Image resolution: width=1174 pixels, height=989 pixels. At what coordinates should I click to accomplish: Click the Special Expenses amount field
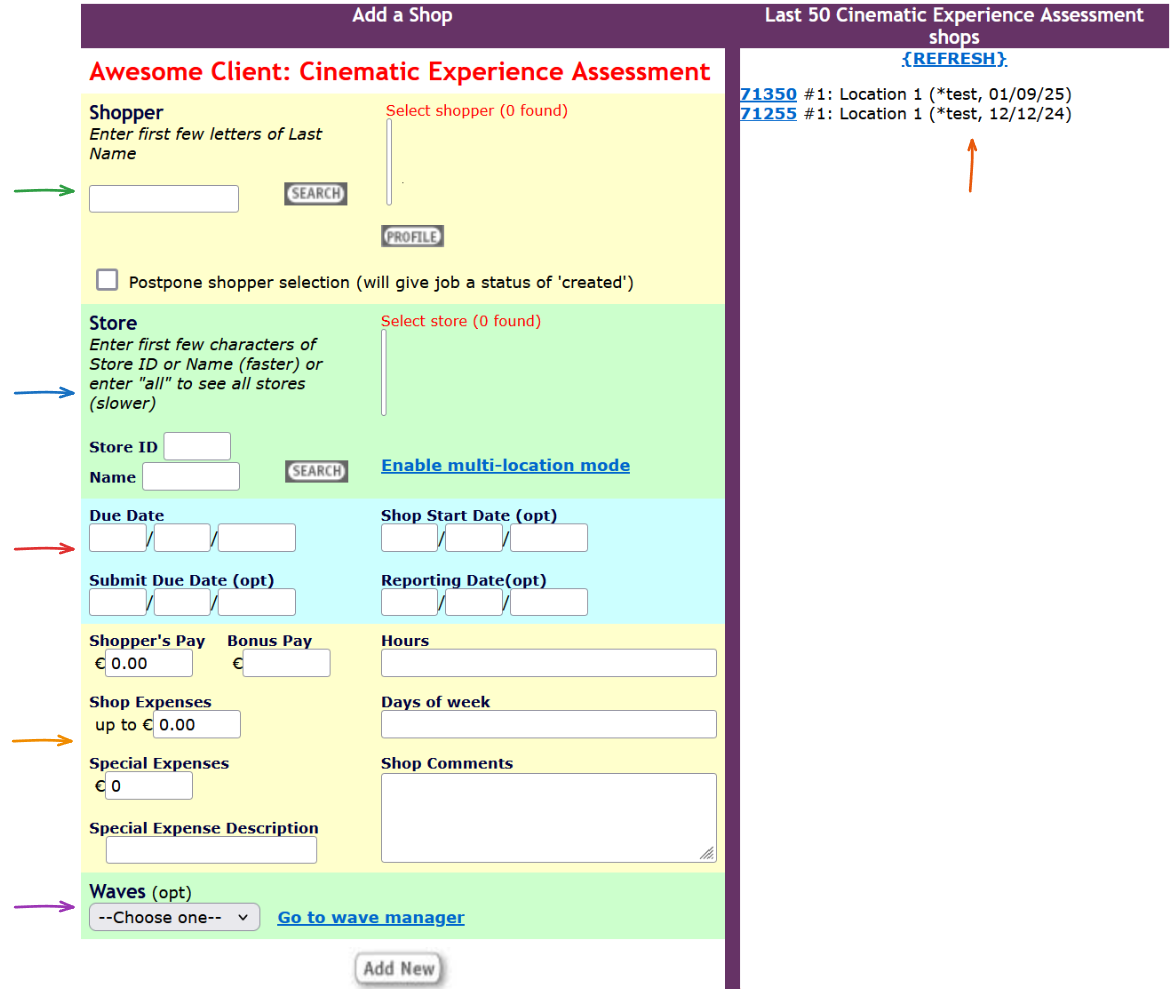click(149, 786)
